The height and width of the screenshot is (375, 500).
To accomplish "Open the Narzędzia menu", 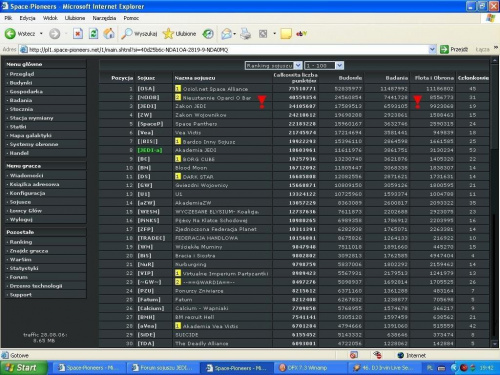I will (104, 18).
